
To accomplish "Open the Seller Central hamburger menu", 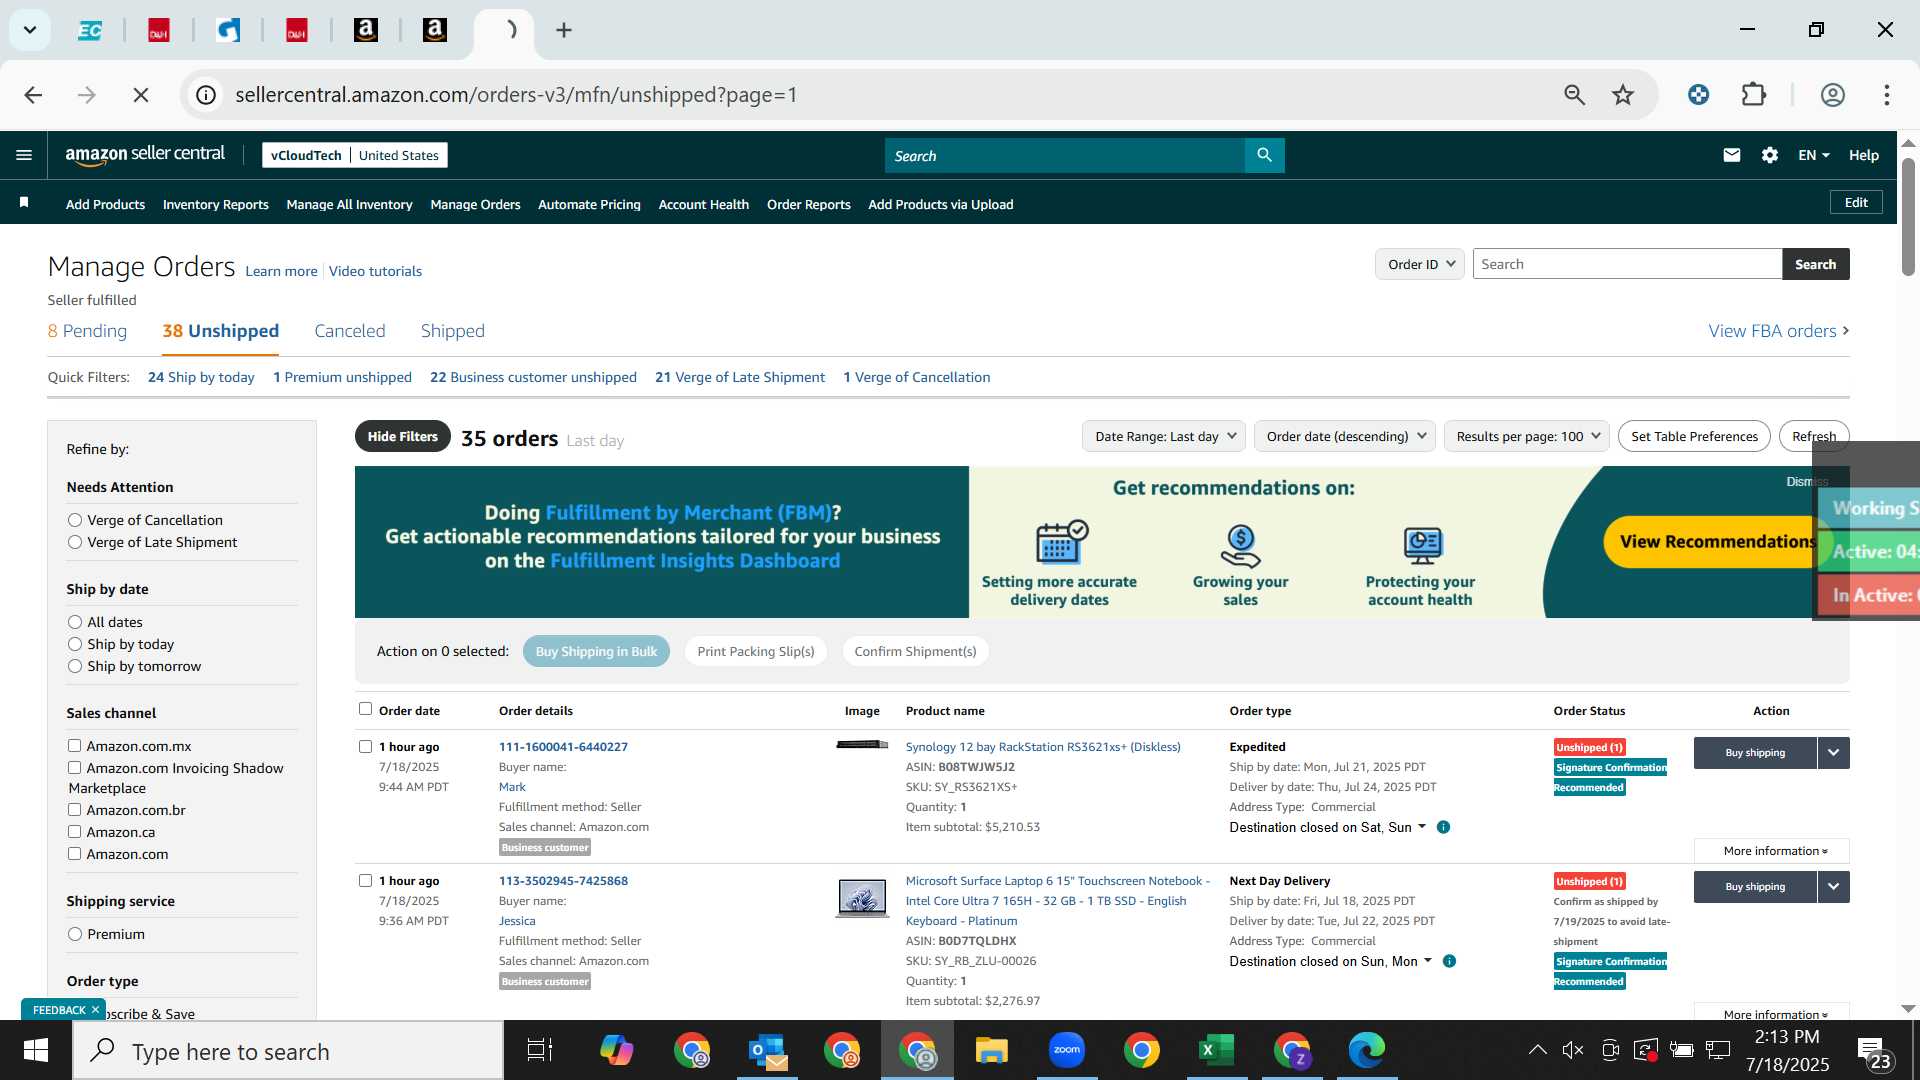I will click(24, 155).
